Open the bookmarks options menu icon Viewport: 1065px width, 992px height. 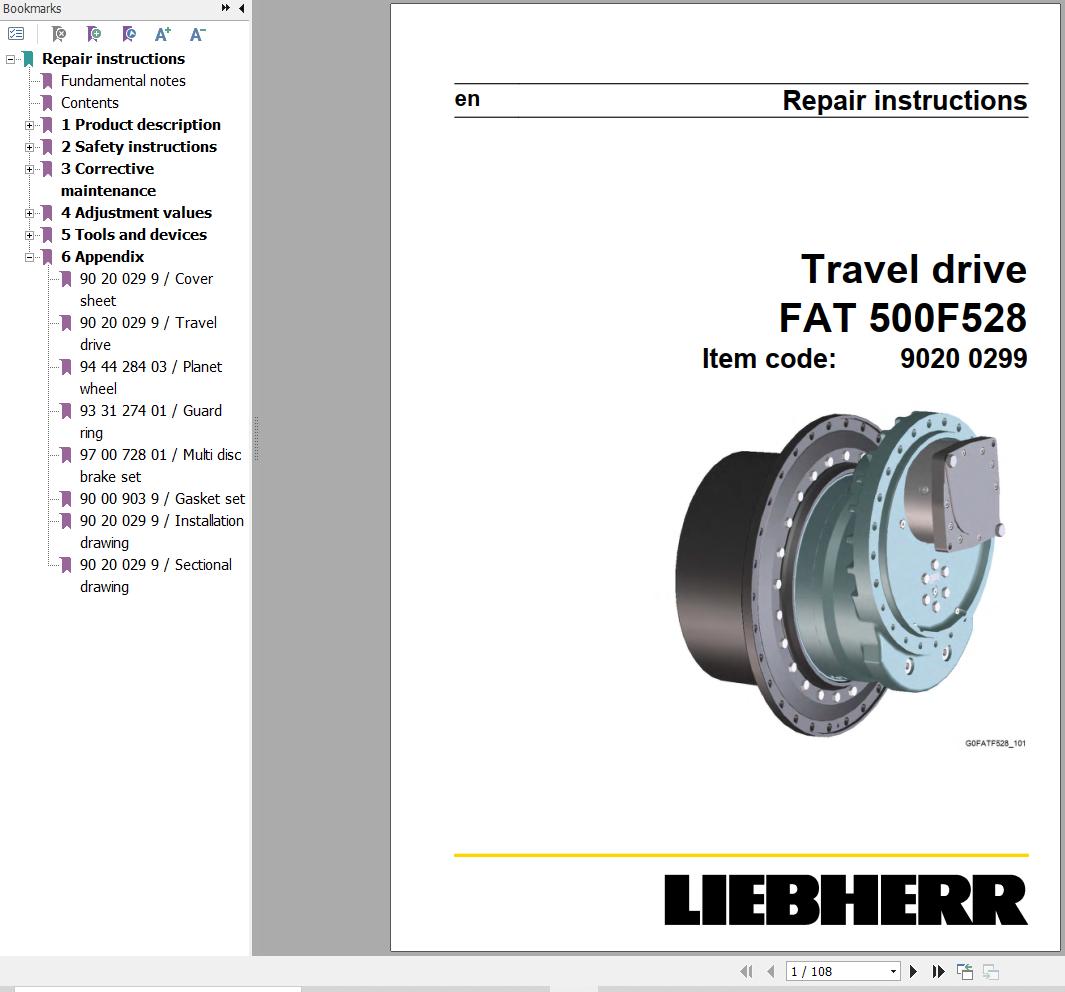(x=16, y=33)
